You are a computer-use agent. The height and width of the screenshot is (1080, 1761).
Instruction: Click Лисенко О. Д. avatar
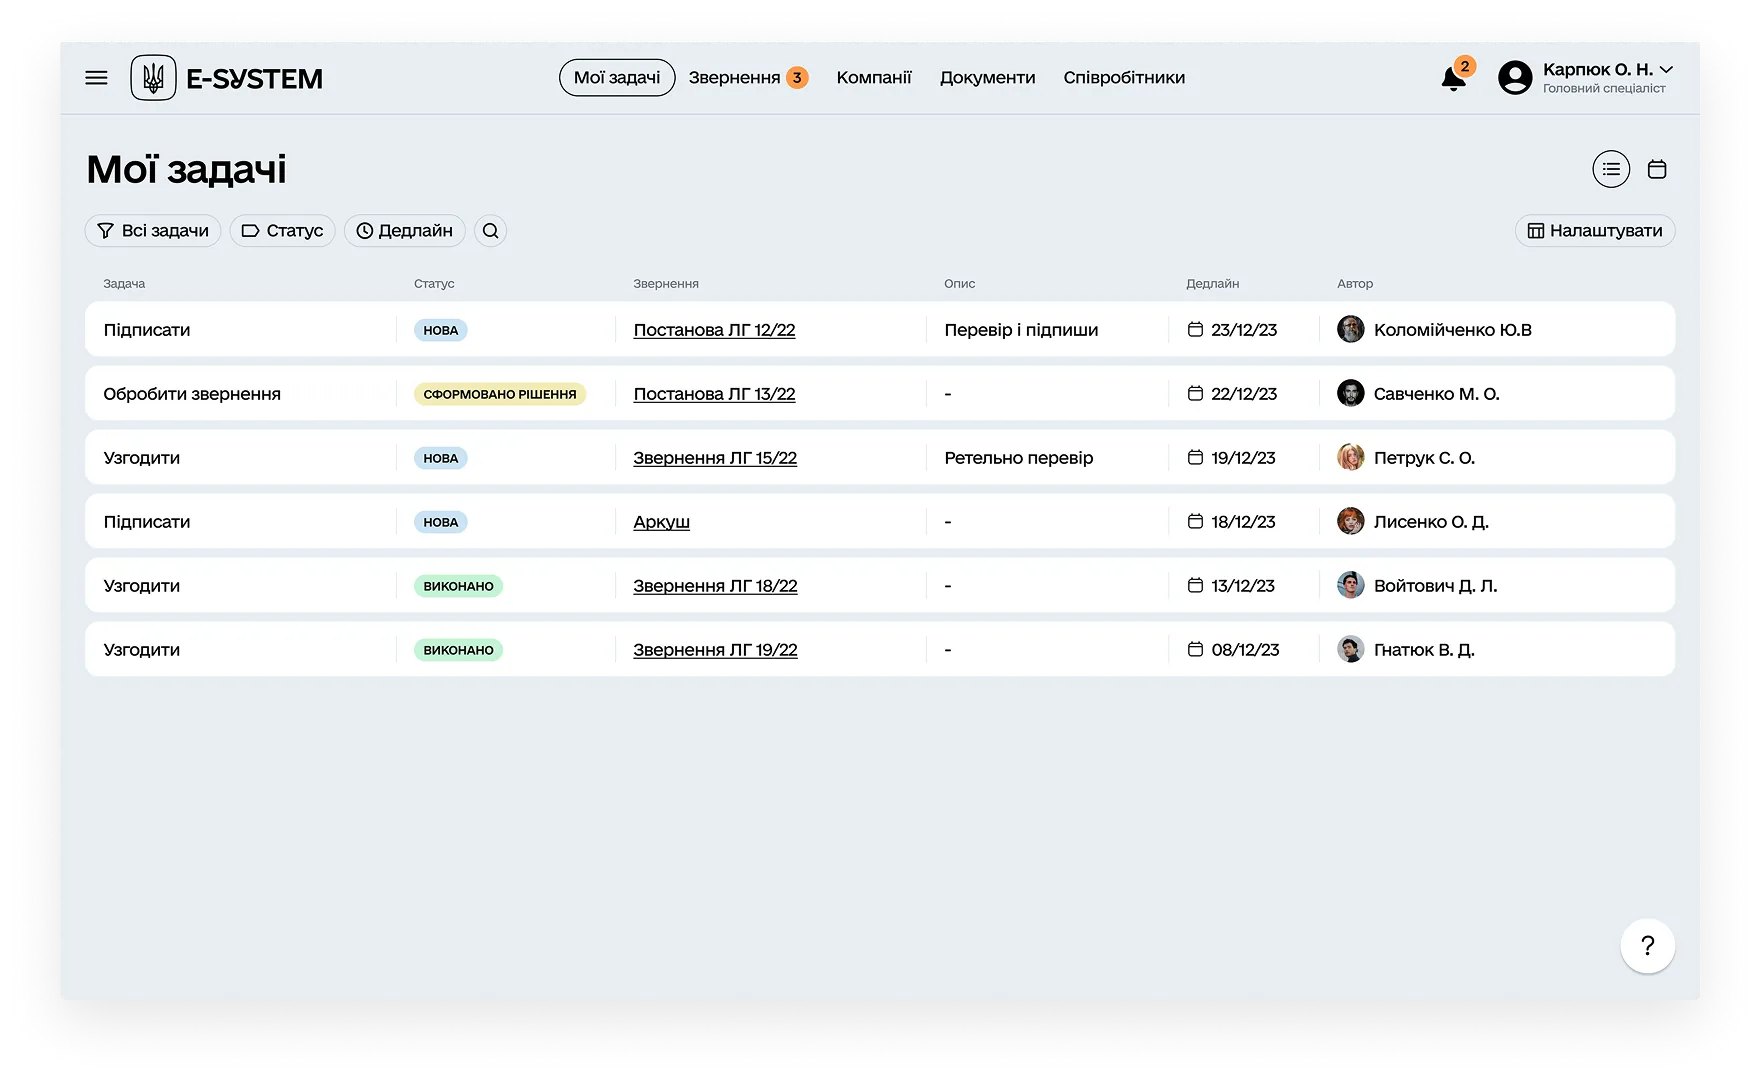tap(1351, 521)
